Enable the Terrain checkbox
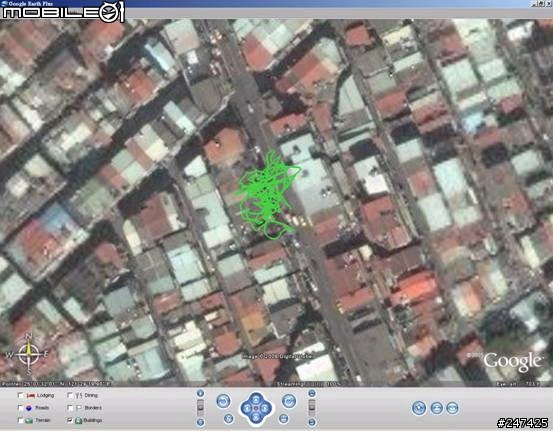 click(x=20, y=420)
